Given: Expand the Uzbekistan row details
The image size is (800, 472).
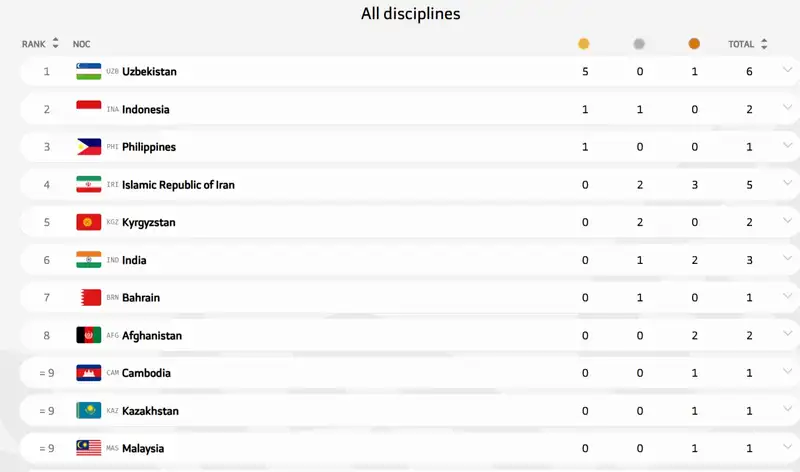Looking at the screenshot, I should [787, 71].
